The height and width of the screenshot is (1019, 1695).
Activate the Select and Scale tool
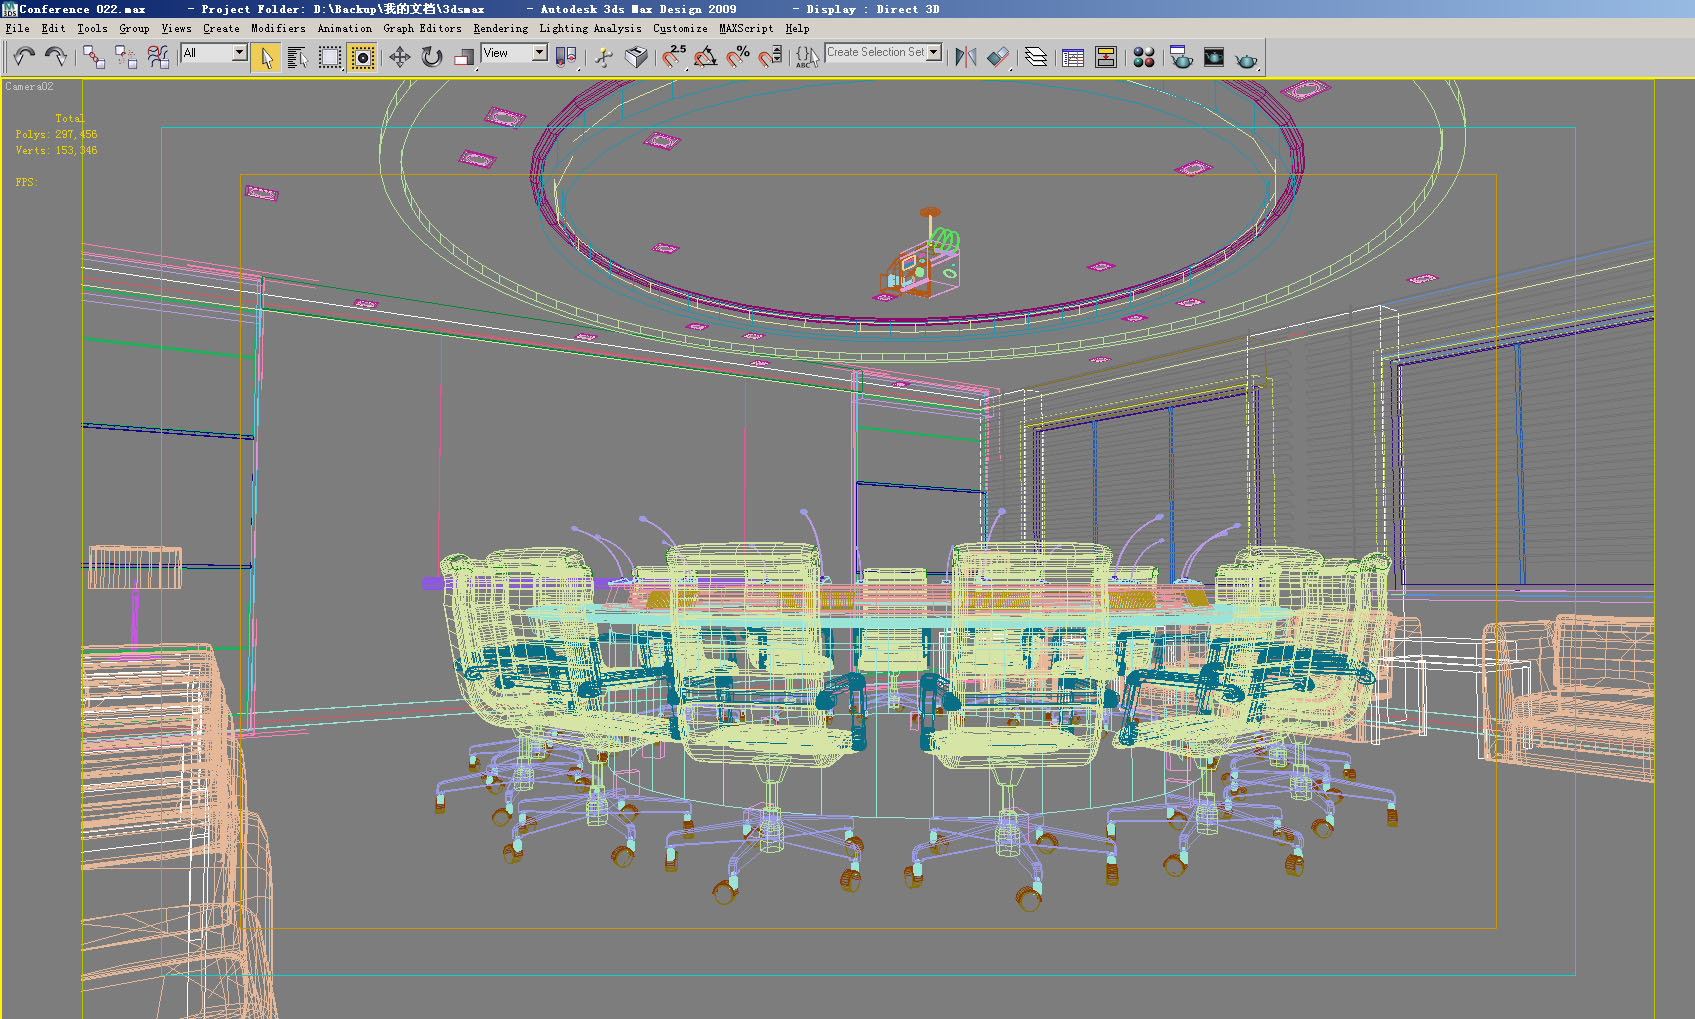click(x=464, y=57)
